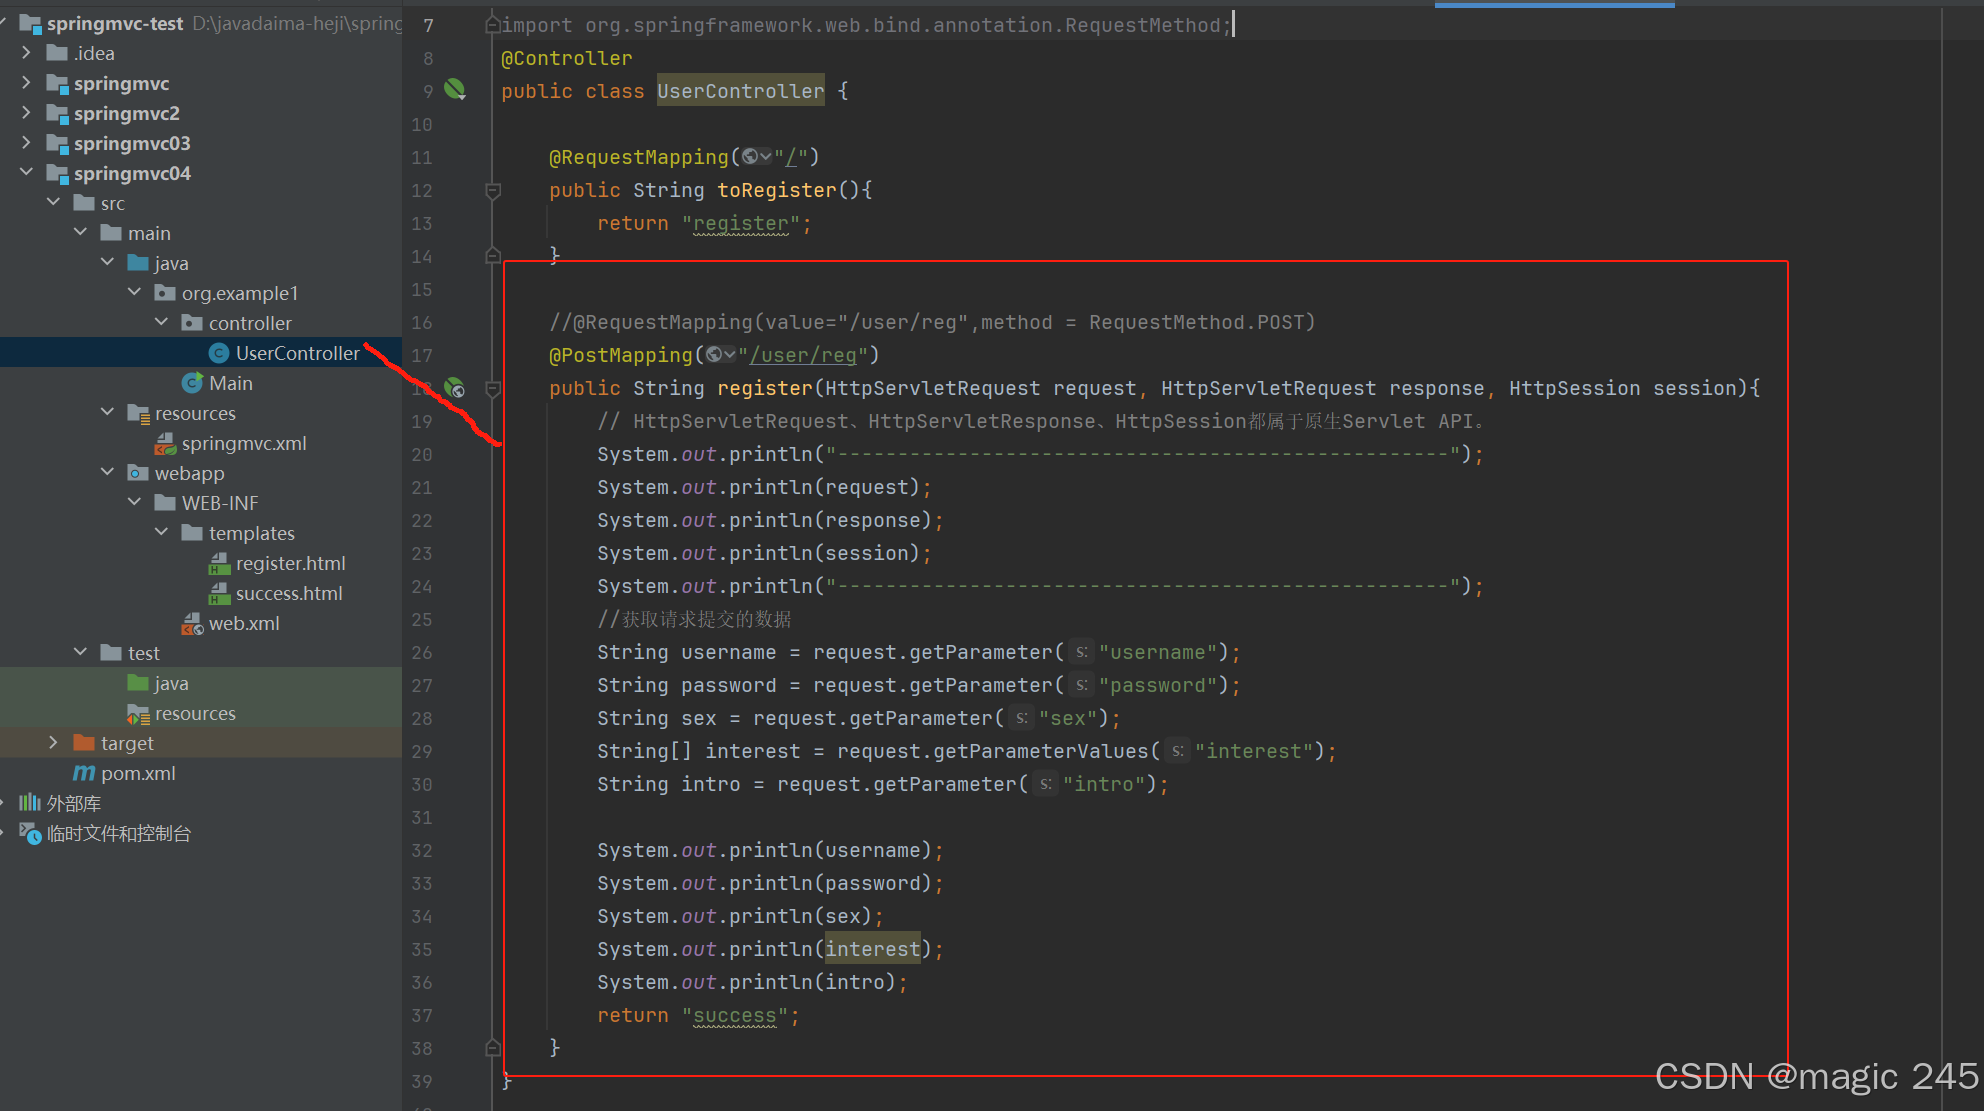Open the pom.xml Maven file
The height and width of the screenshot is (1111, 1984).
[137, 773]
